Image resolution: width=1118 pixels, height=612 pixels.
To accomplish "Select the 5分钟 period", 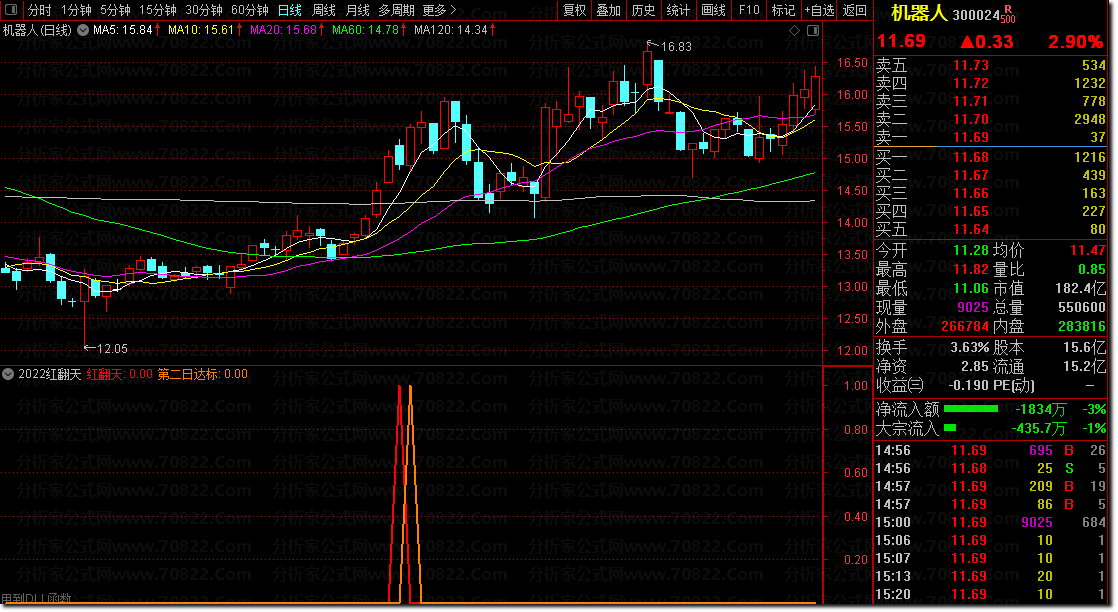I will point(115,10).
